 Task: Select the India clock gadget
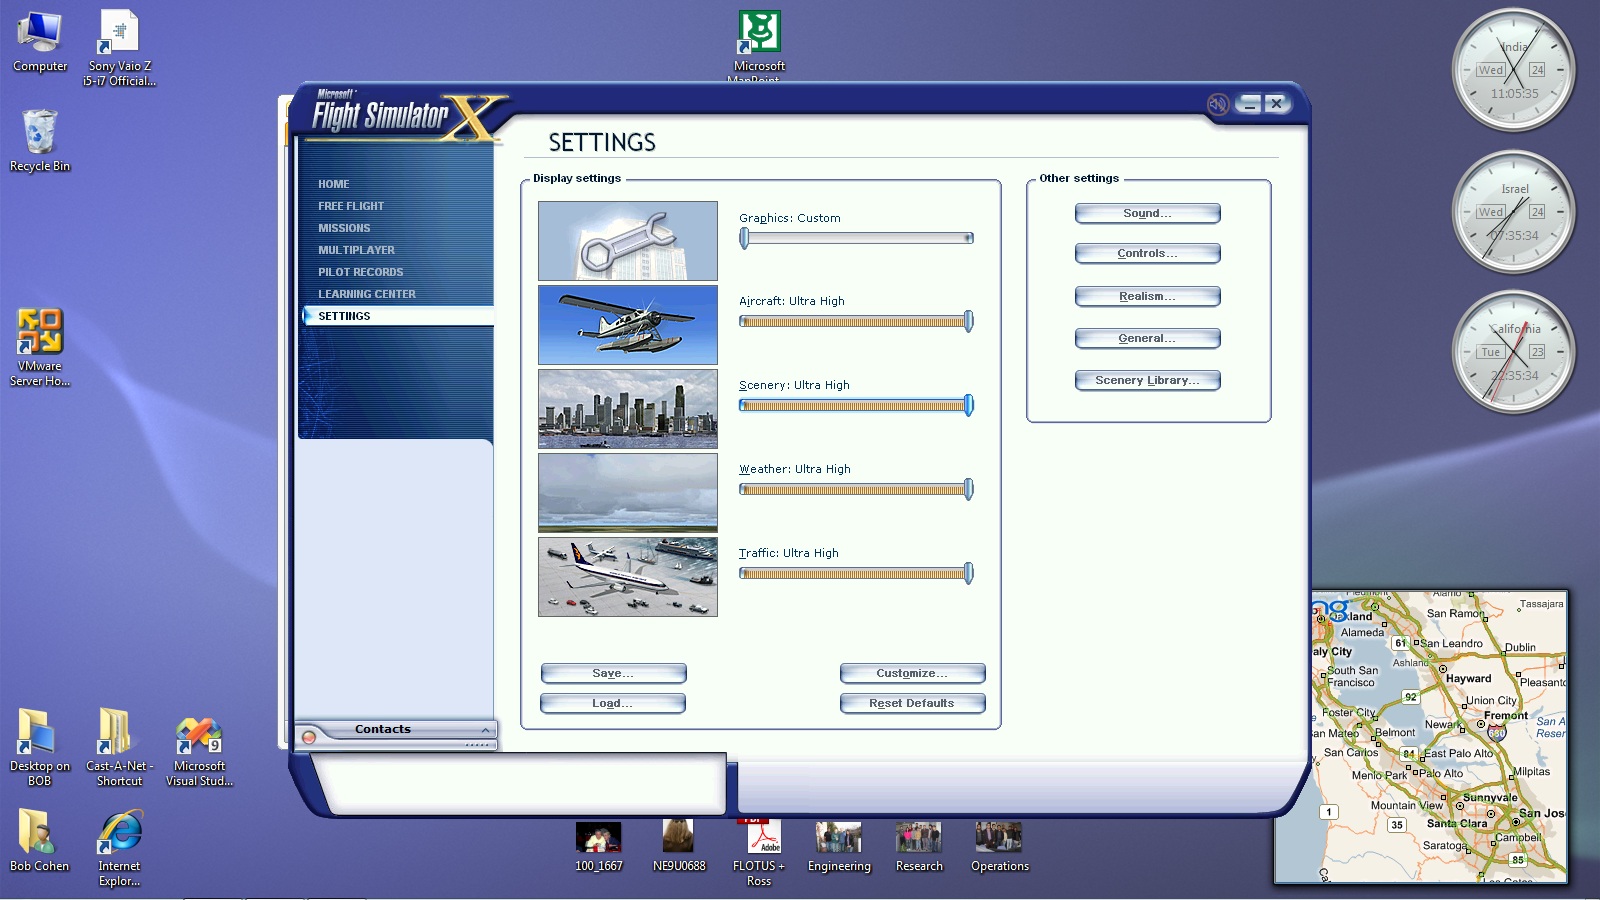[1513, 70]
